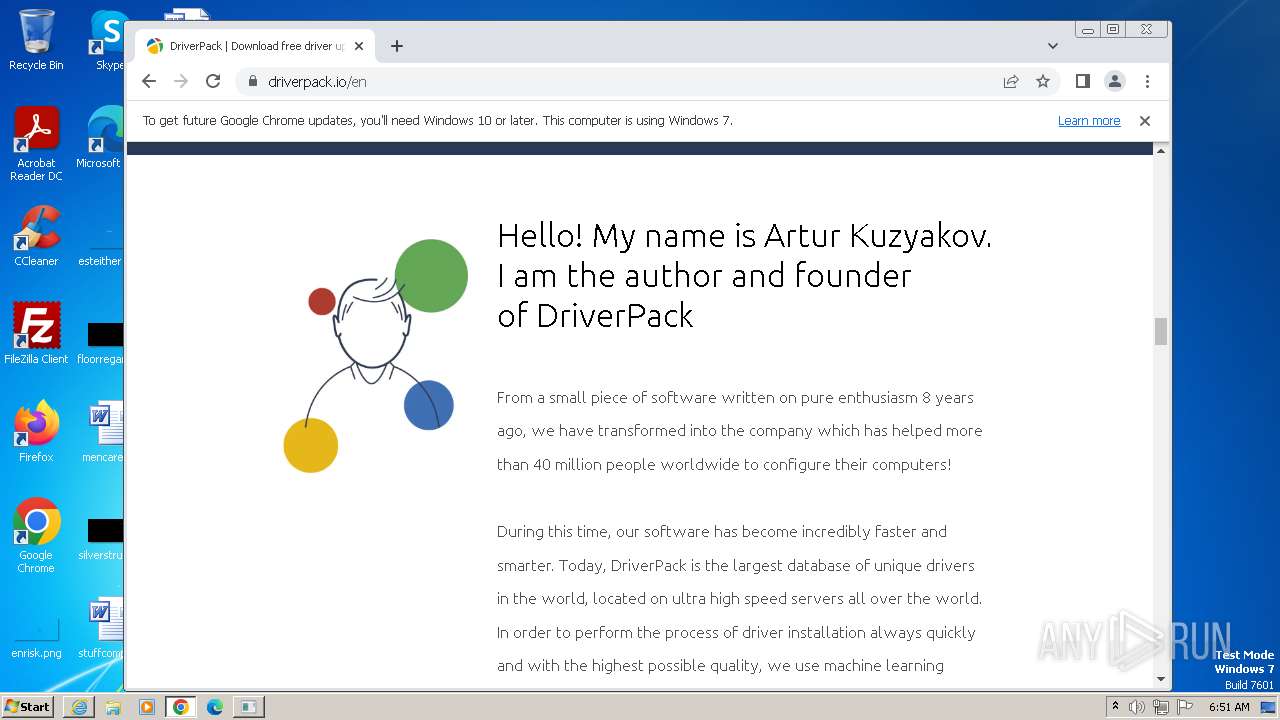1280x720 pixels.
Task: Go back to the previous page
Action: [x=149, y=81]
